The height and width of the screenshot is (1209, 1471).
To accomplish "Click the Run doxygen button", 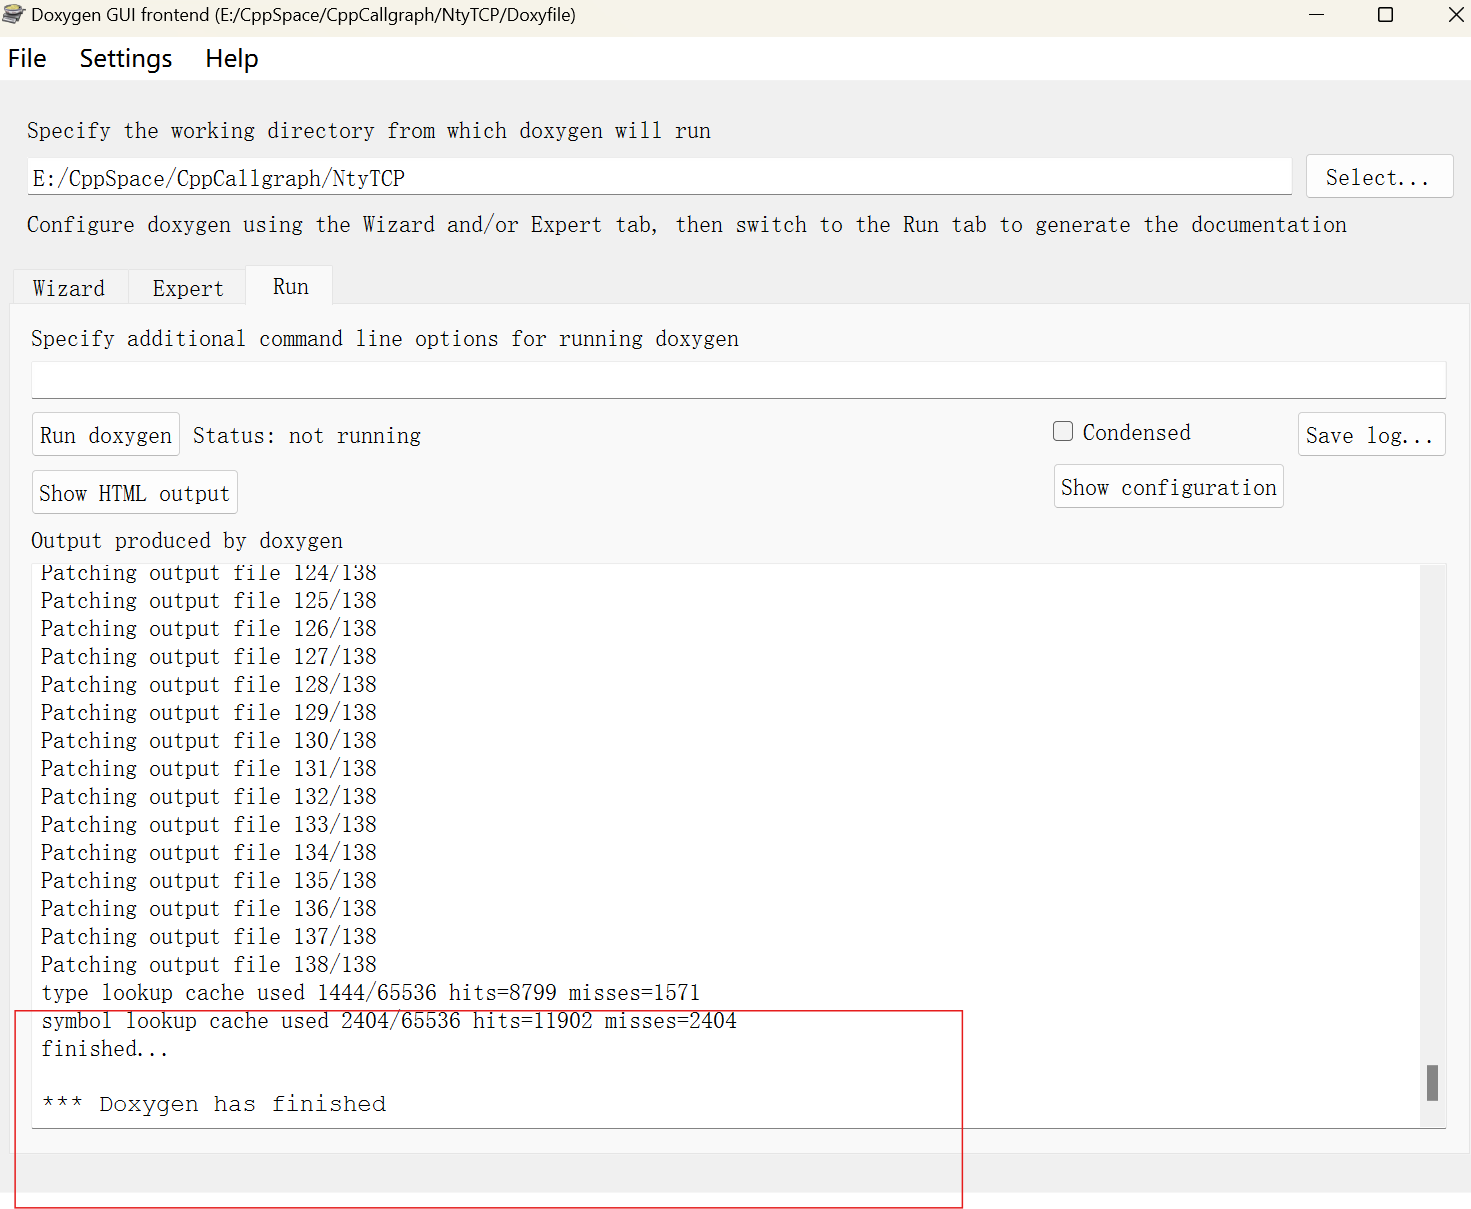I will 106,435.
